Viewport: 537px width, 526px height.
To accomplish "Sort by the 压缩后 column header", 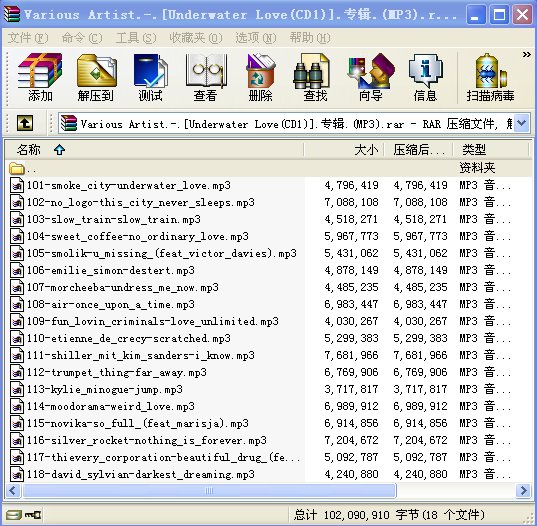I will 419,150.
